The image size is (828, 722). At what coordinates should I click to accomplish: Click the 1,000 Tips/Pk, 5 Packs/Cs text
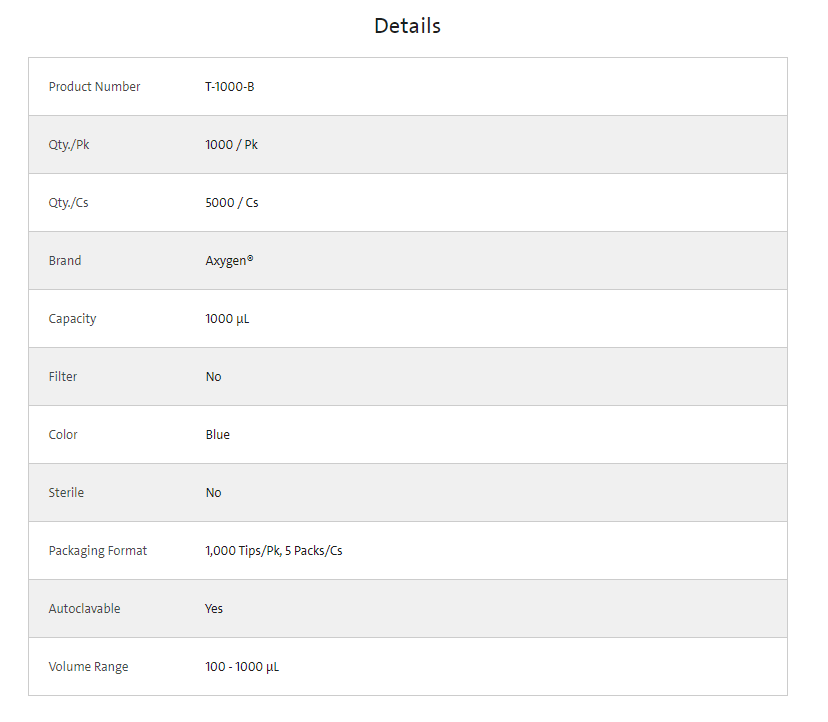click(274, 551)
